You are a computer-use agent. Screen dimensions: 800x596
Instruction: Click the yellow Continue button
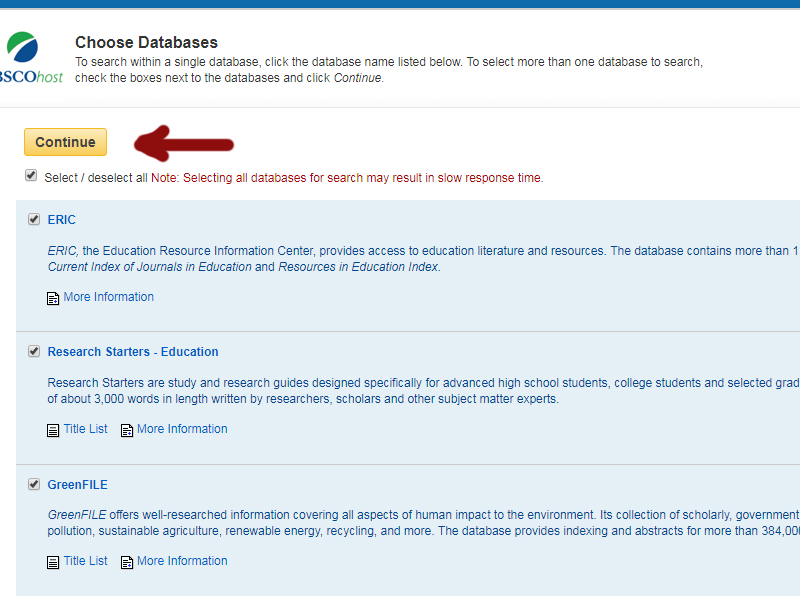pos(65,142)
